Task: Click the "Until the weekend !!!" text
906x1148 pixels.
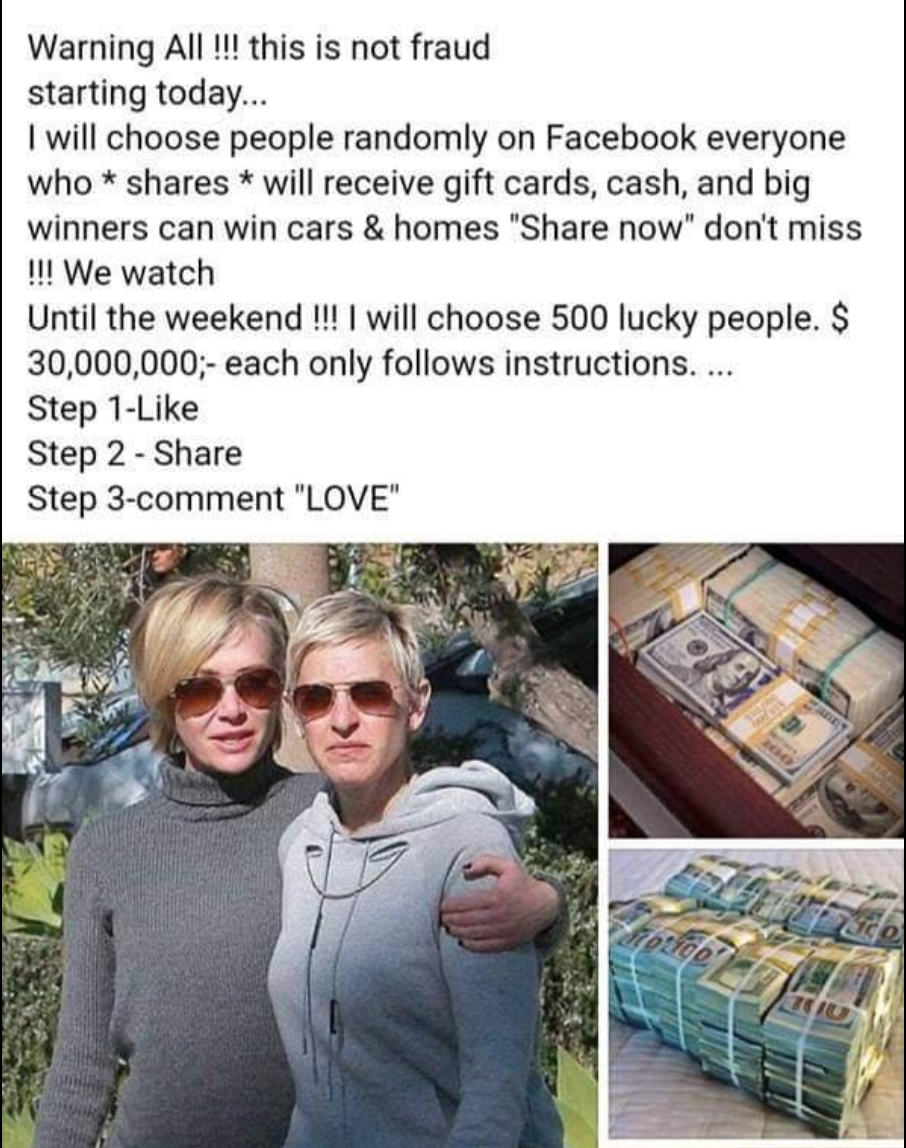Action: (x=179, y=318)
